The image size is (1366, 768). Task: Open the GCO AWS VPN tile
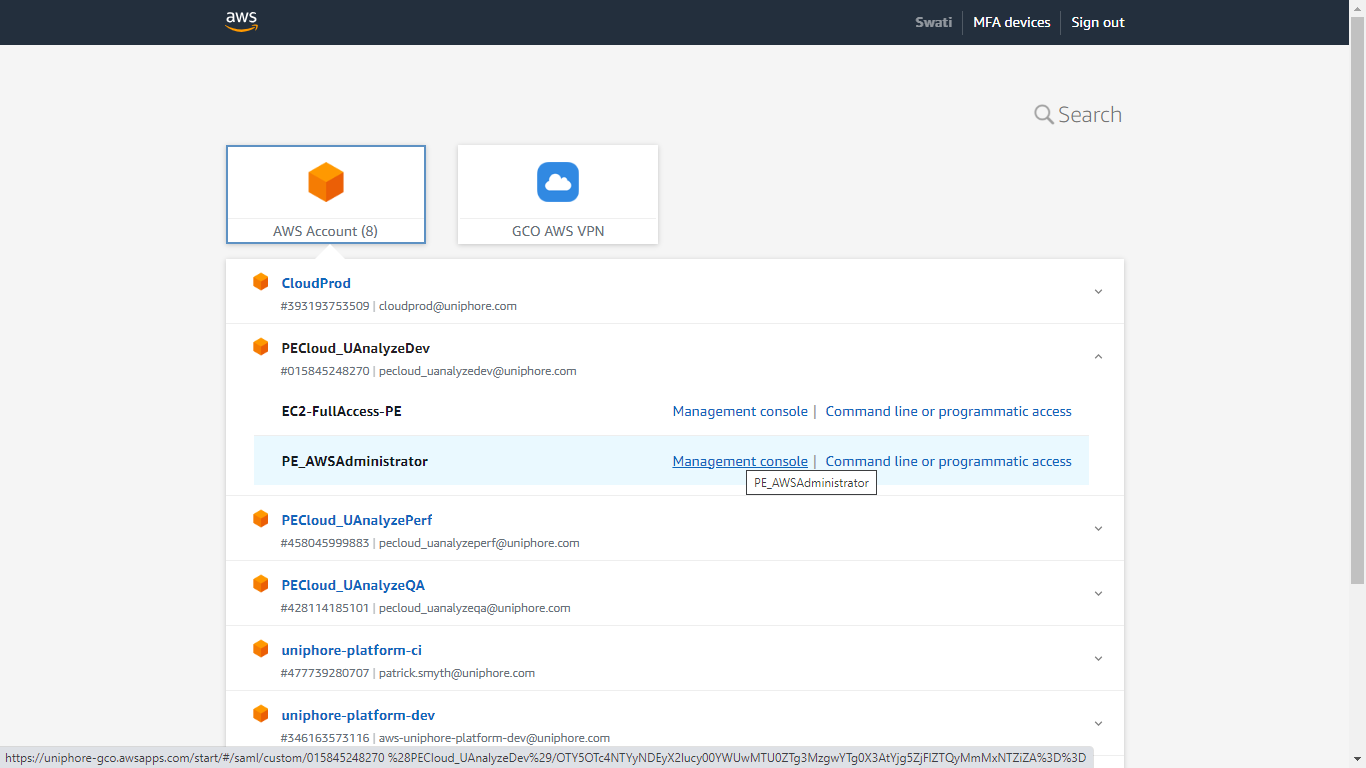point(558,194)
